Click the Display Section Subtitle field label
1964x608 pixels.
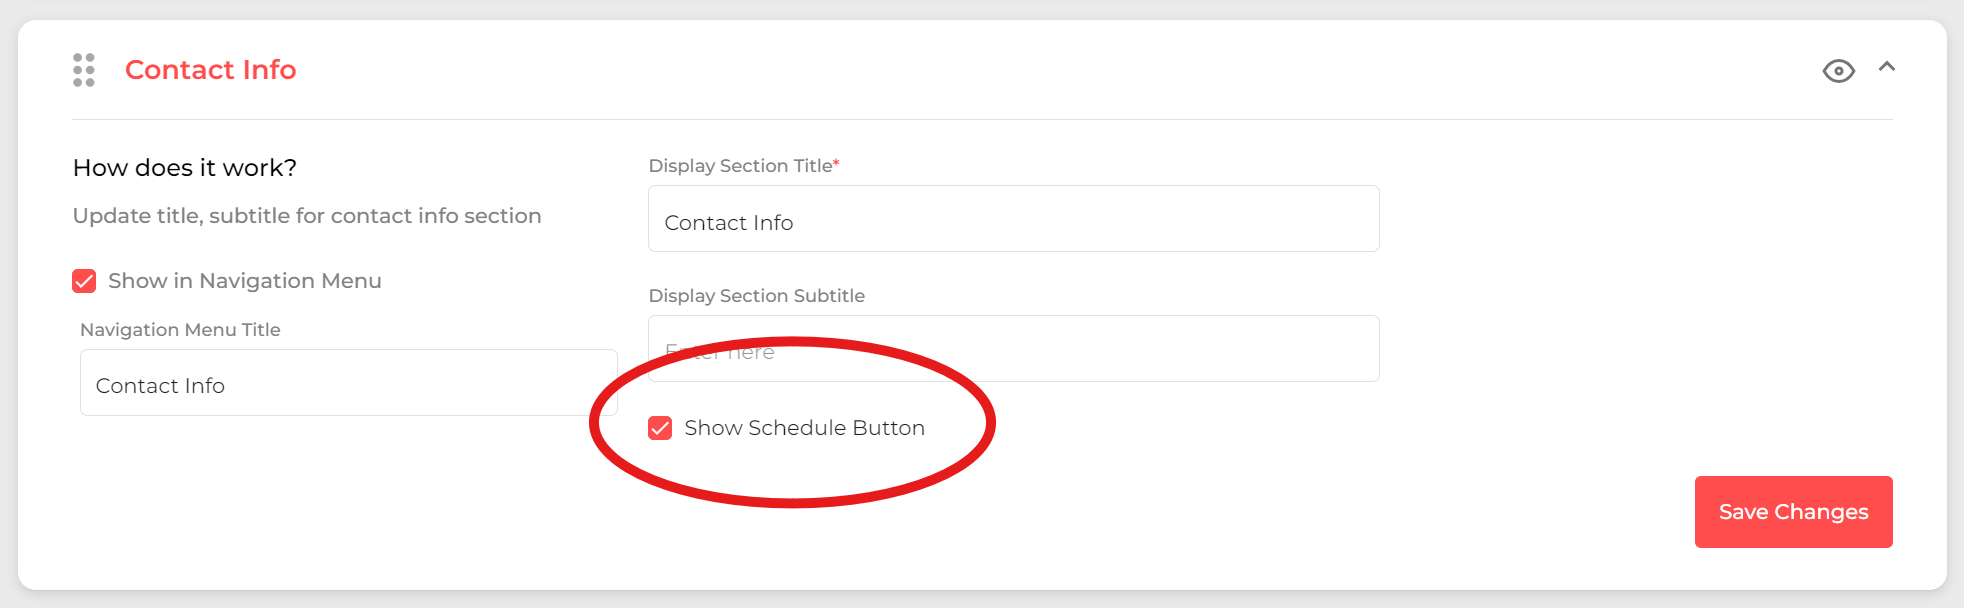point(756,296)
